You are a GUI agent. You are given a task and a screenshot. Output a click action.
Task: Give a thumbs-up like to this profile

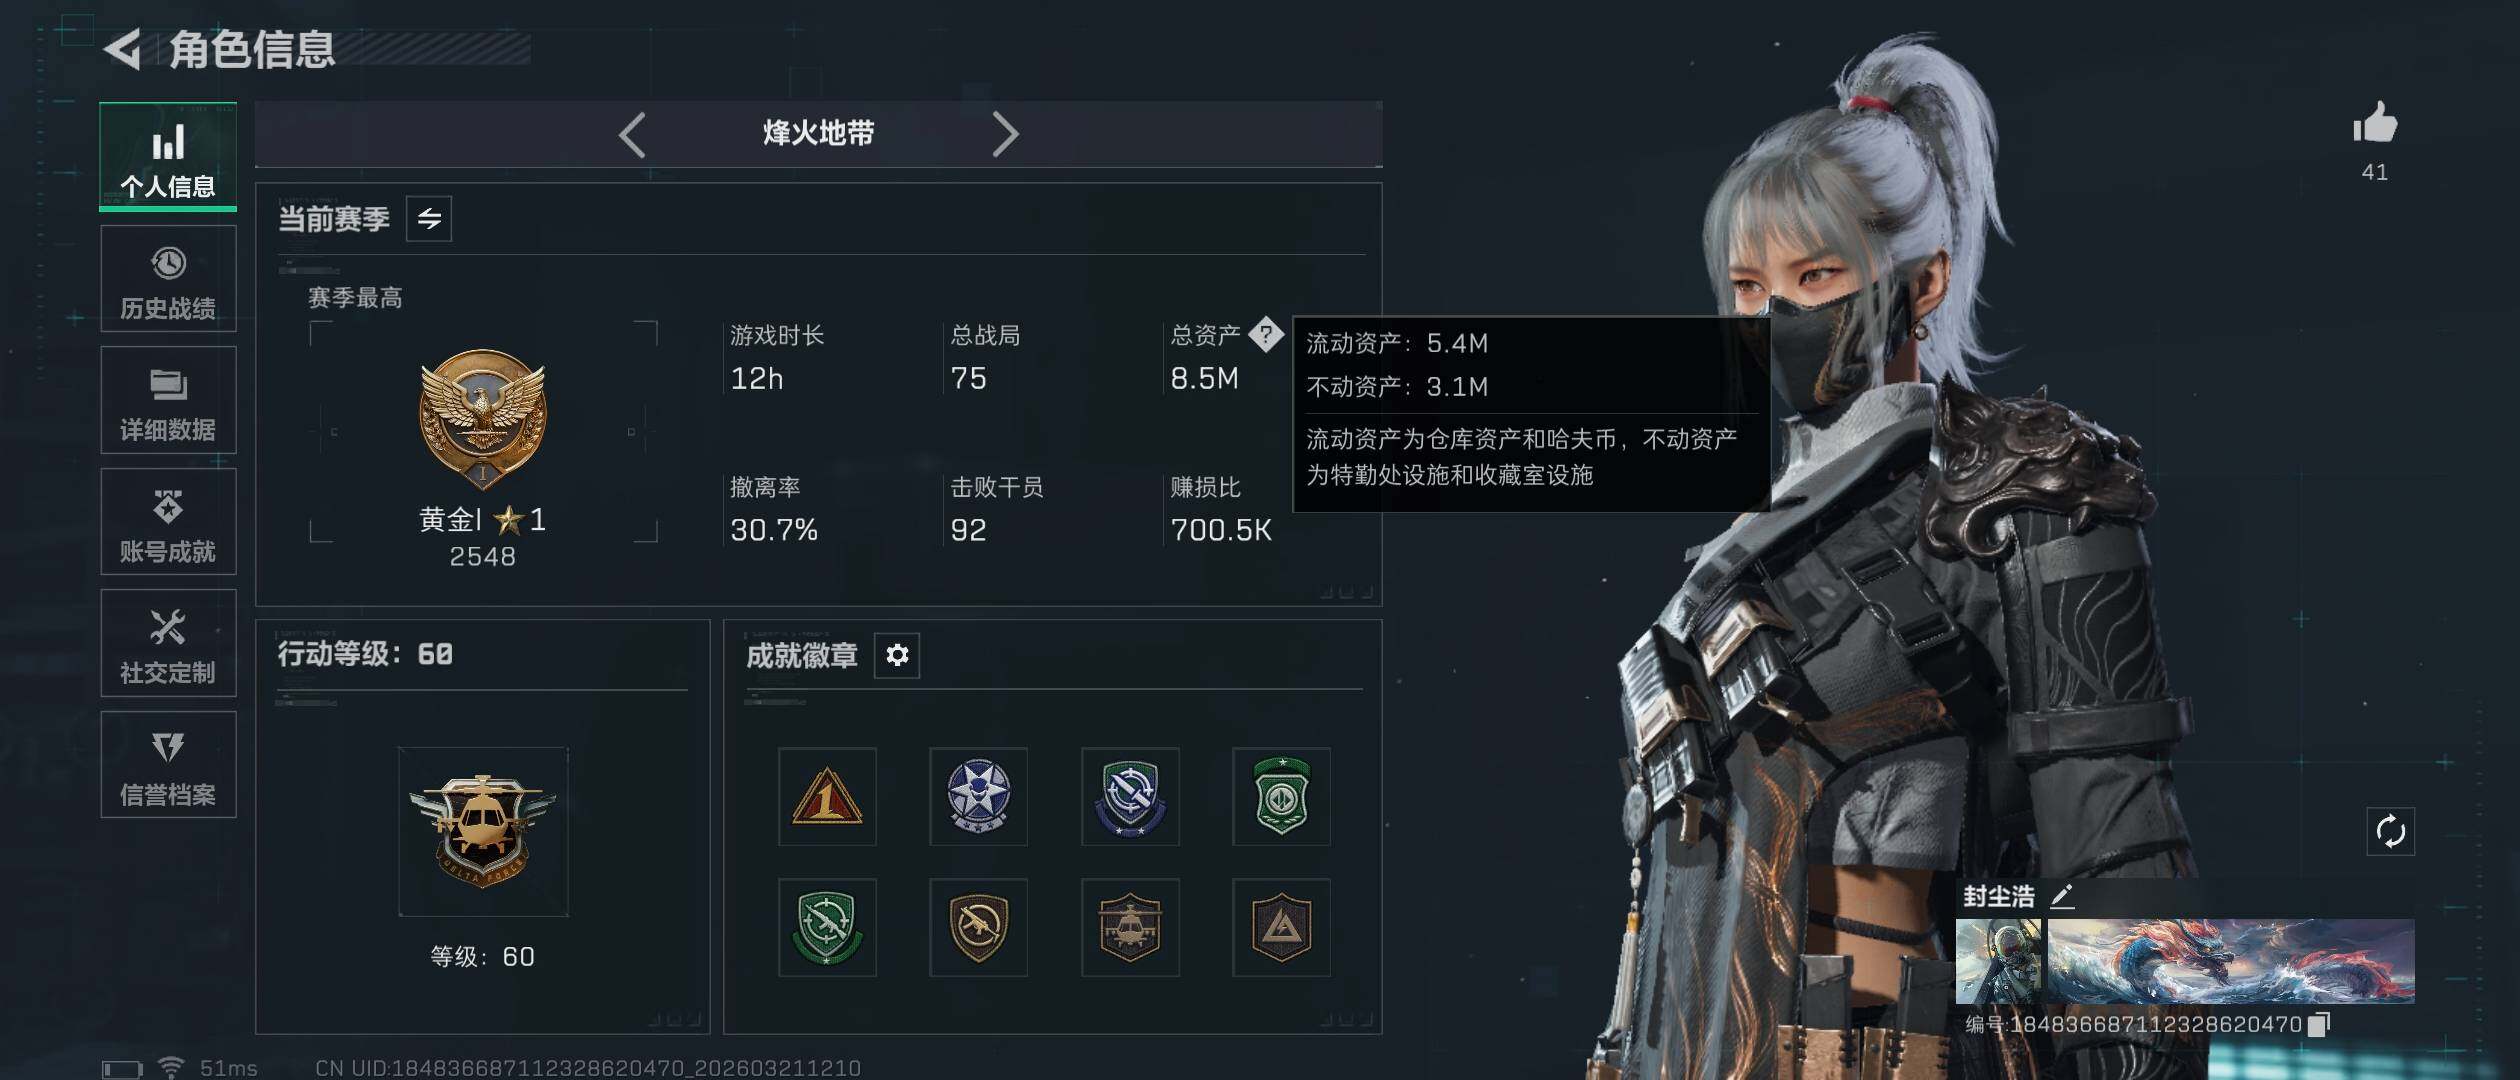[2375, 124]
